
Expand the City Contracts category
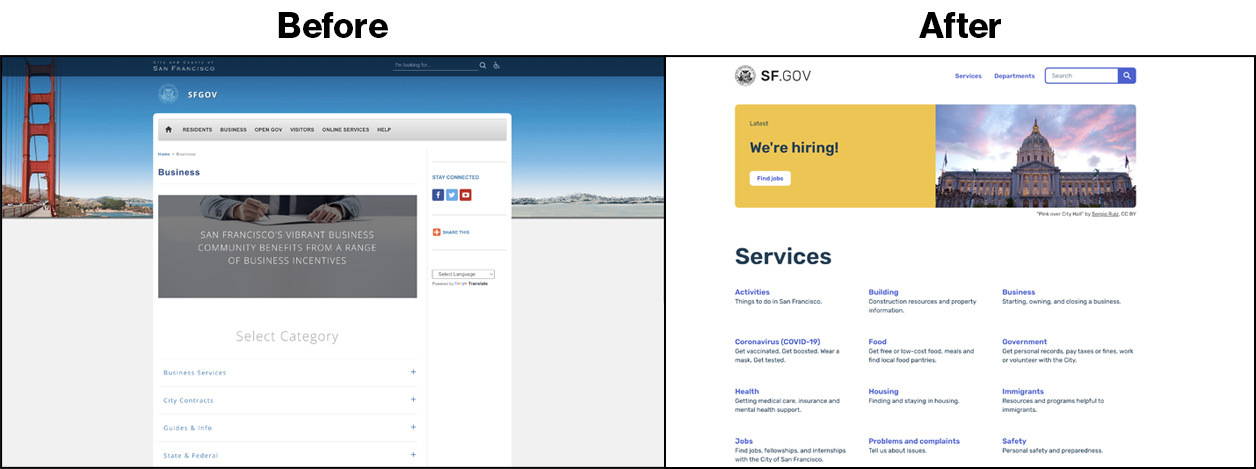287,401
